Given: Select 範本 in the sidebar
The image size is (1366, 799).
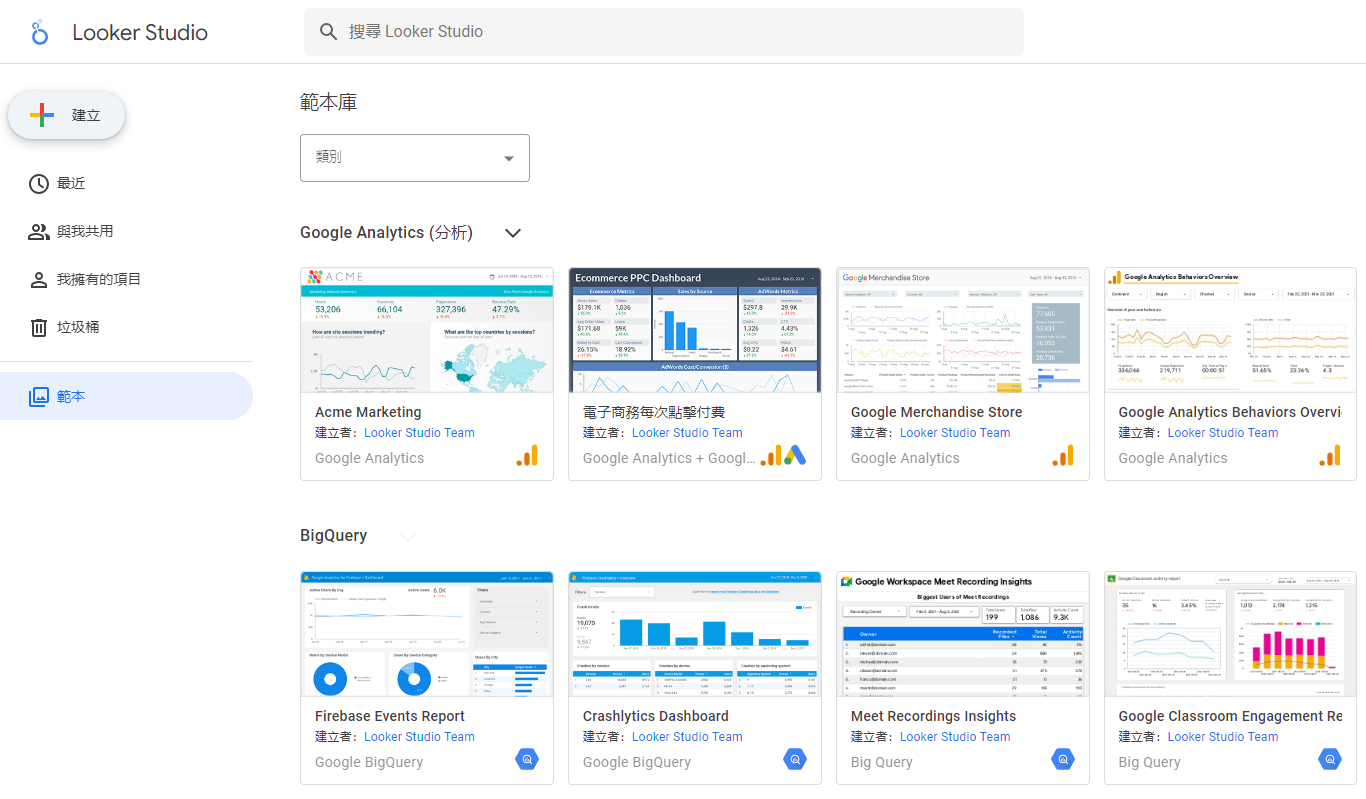Looking at the screenshot, I should [126, 396].
